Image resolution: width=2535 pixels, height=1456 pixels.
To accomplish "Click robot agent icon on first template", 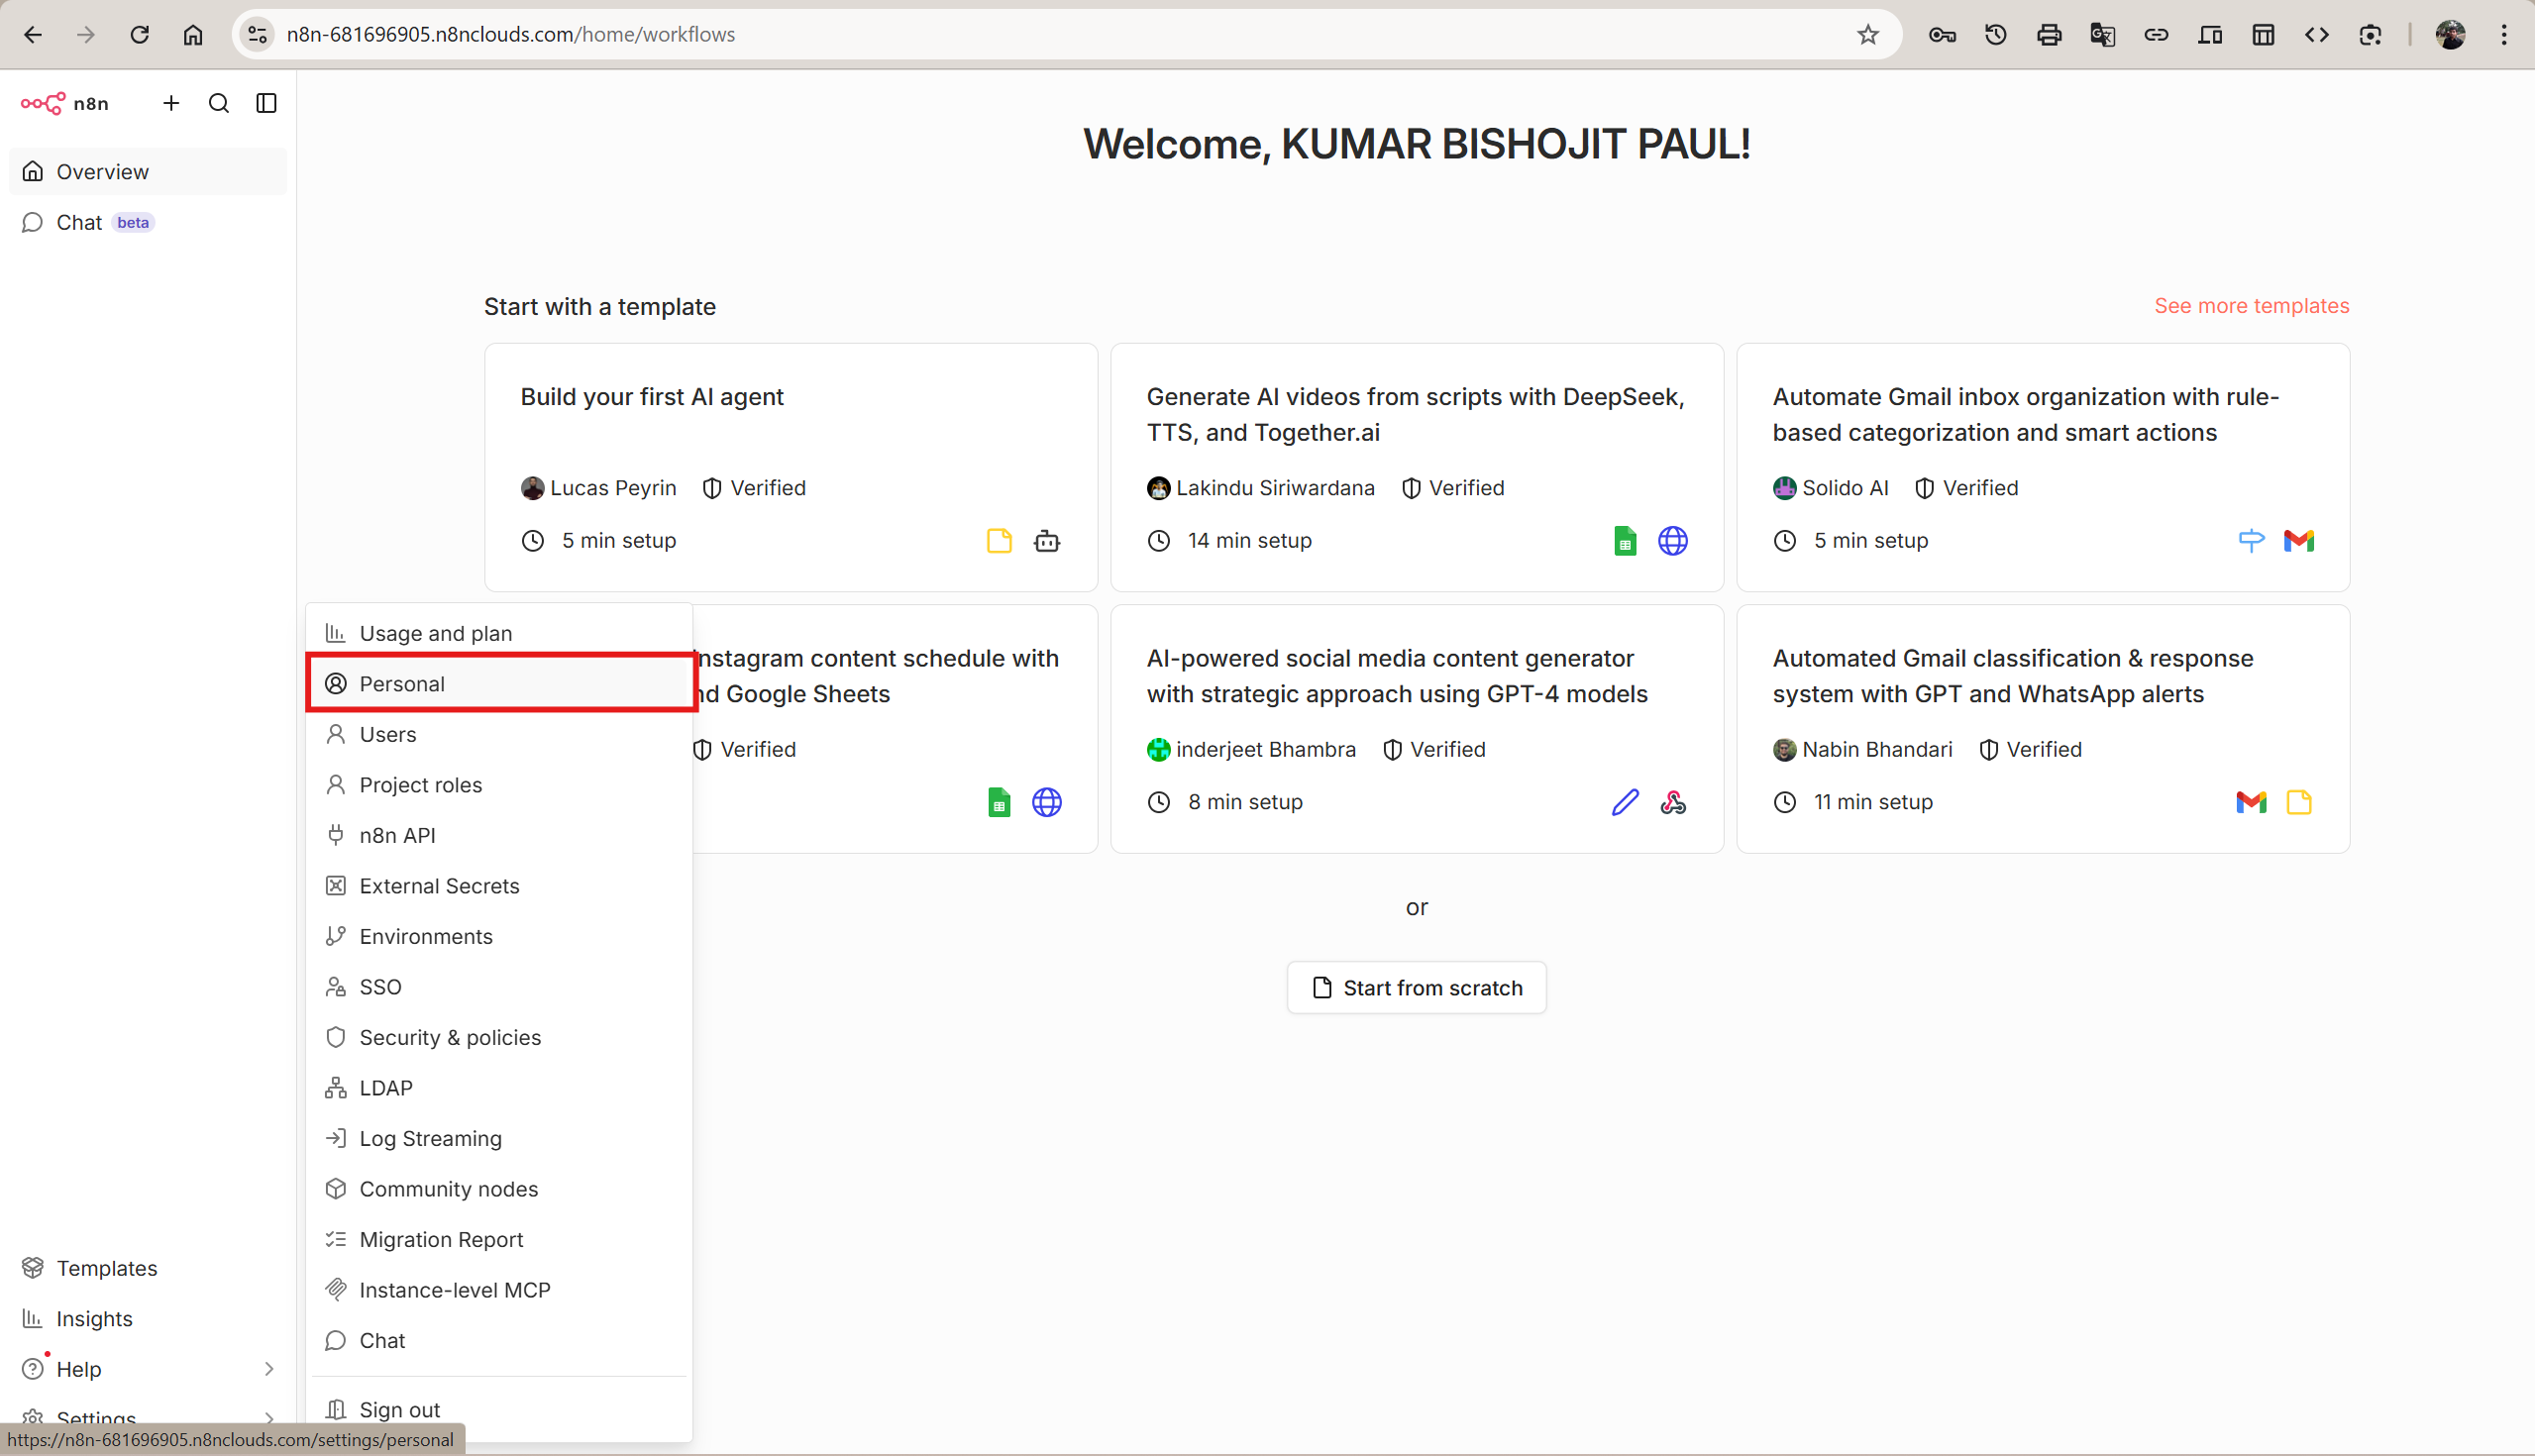I will pos(1047,541).
